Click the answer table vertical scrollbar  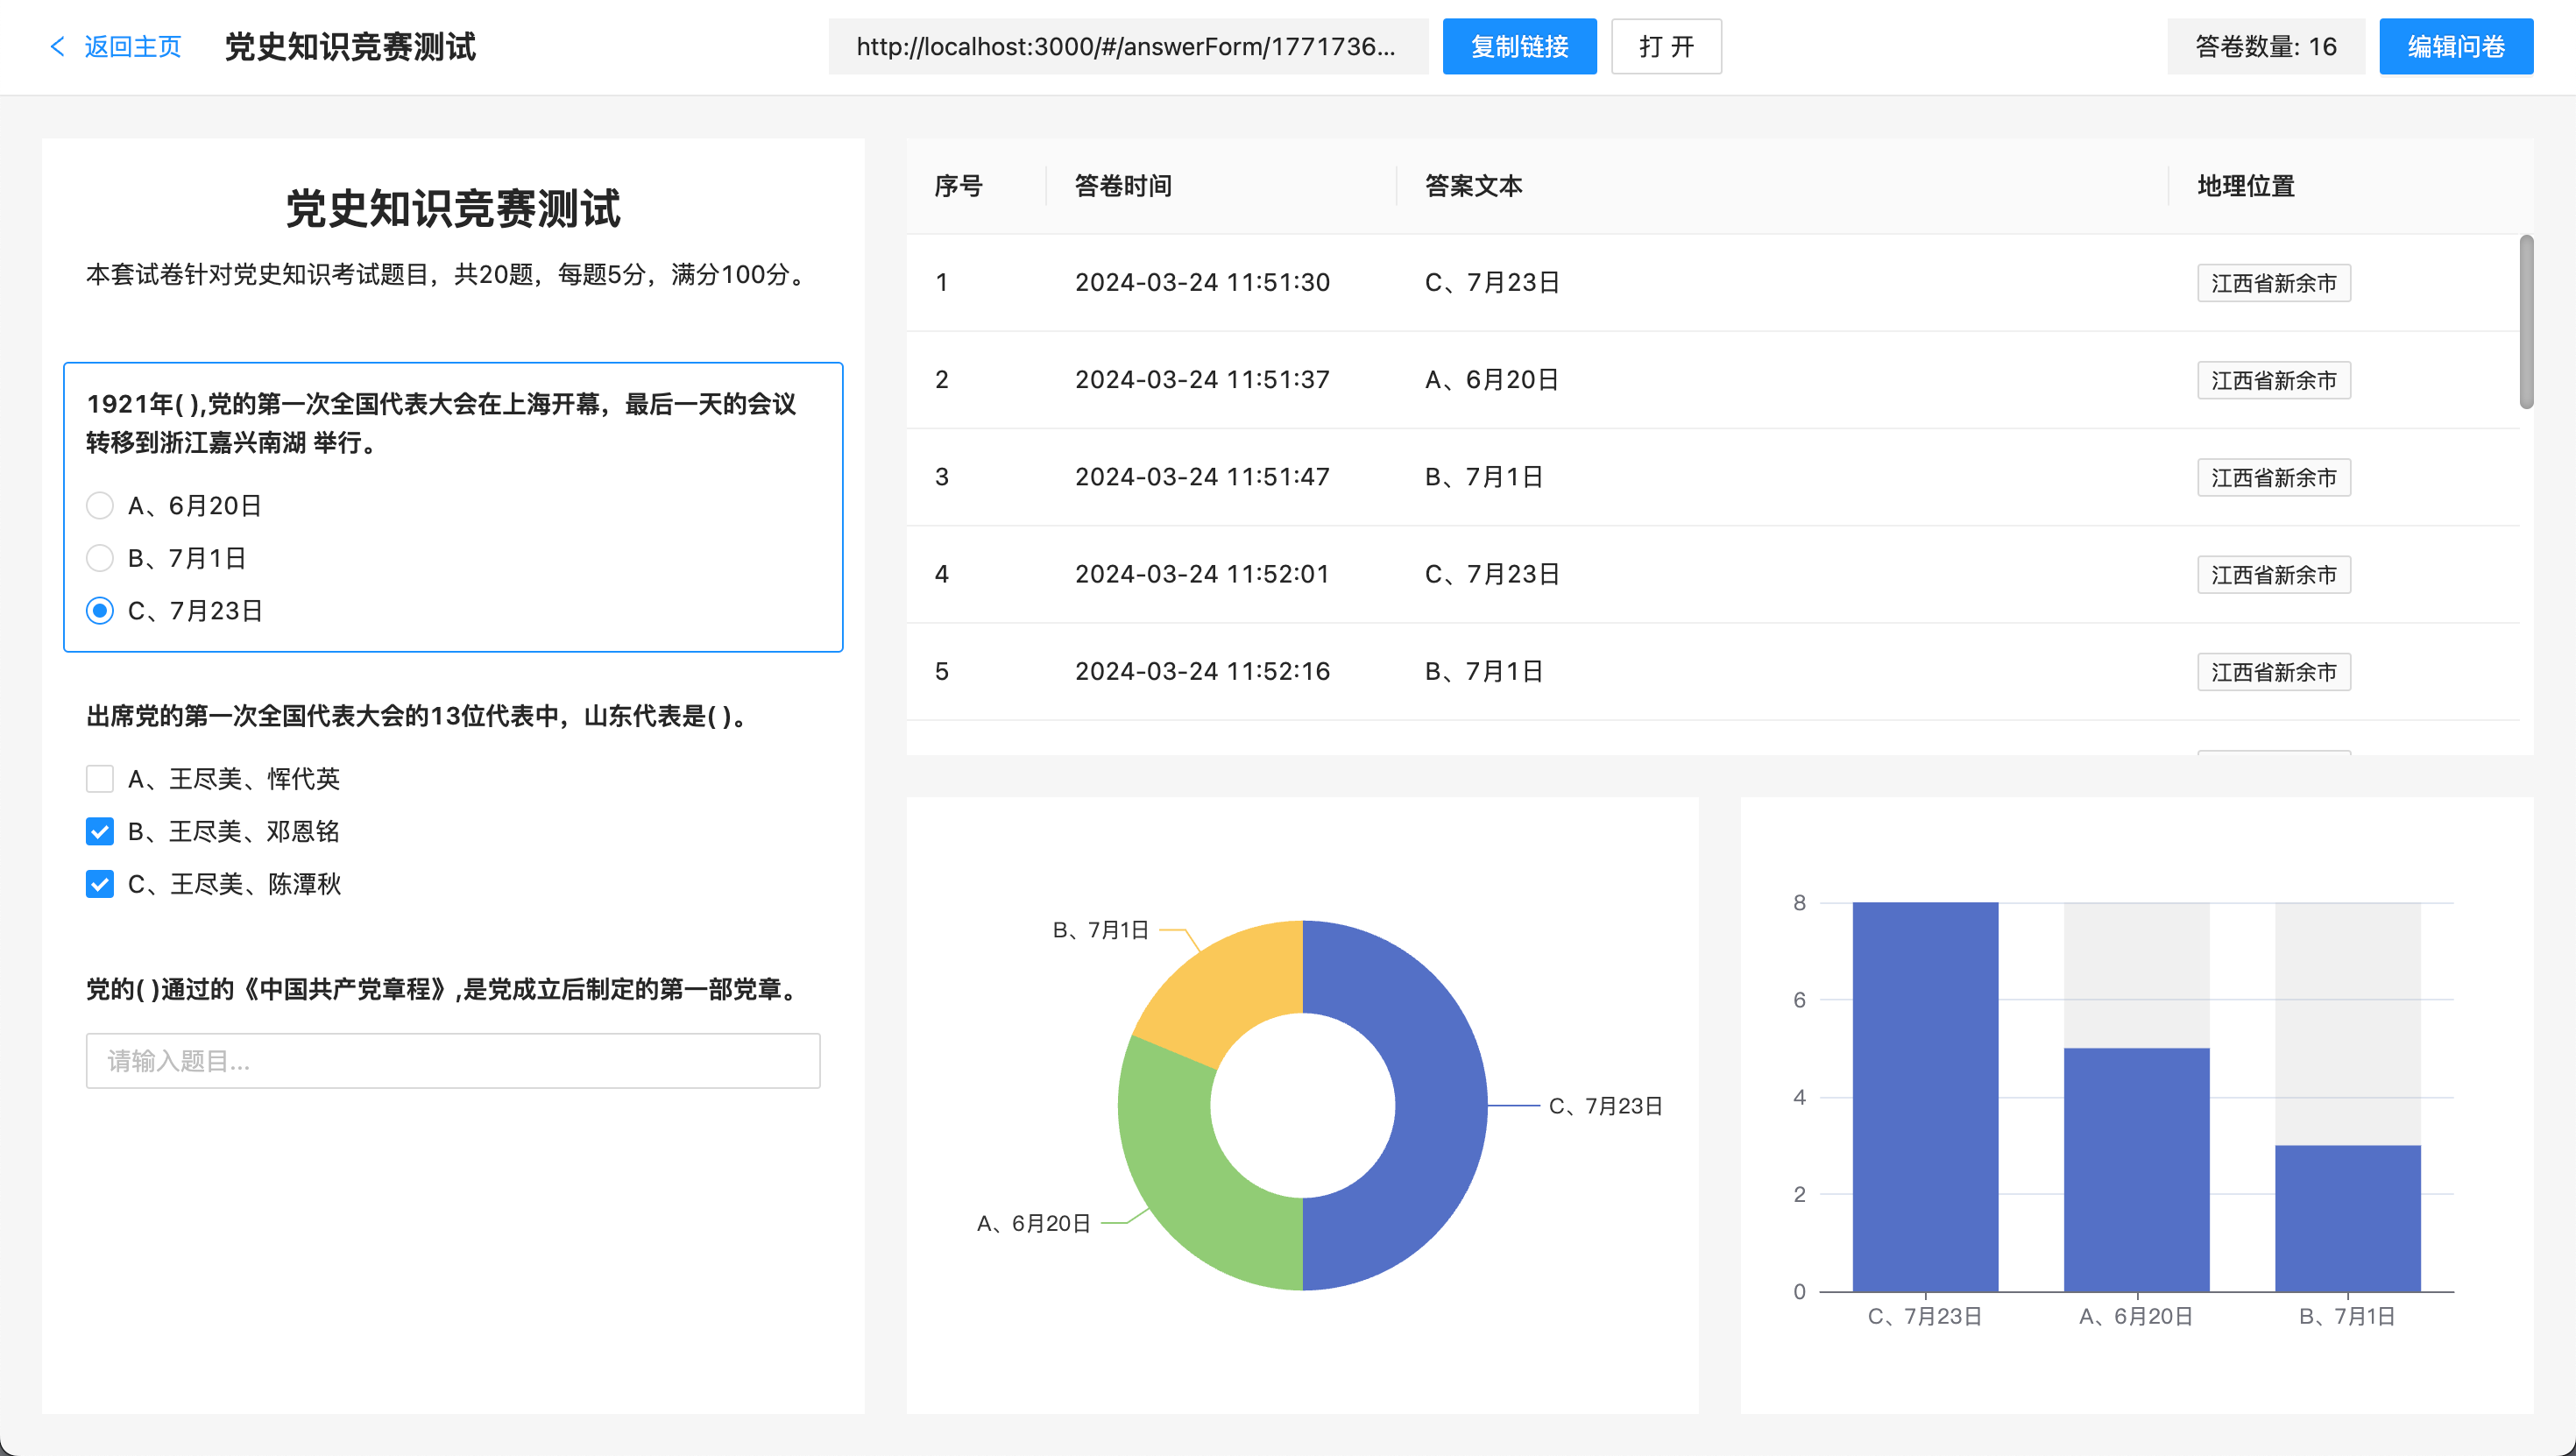(2526, 322)
